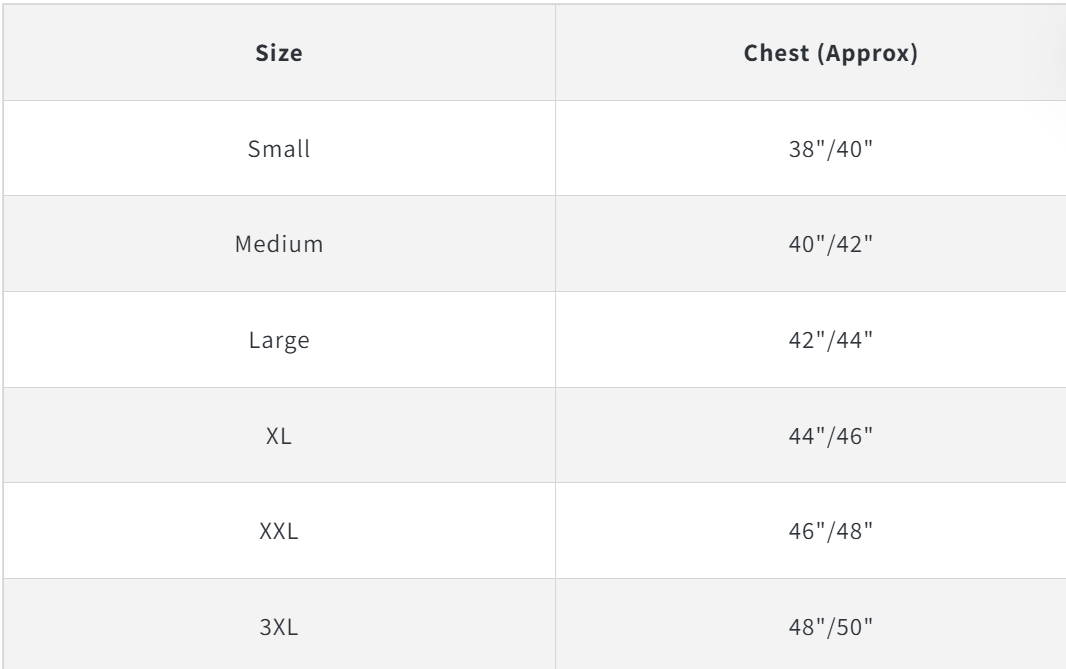The width and height of the screenshot is (1066, 669).
Task: Select the Small size cell
Action: click(279, 149)
